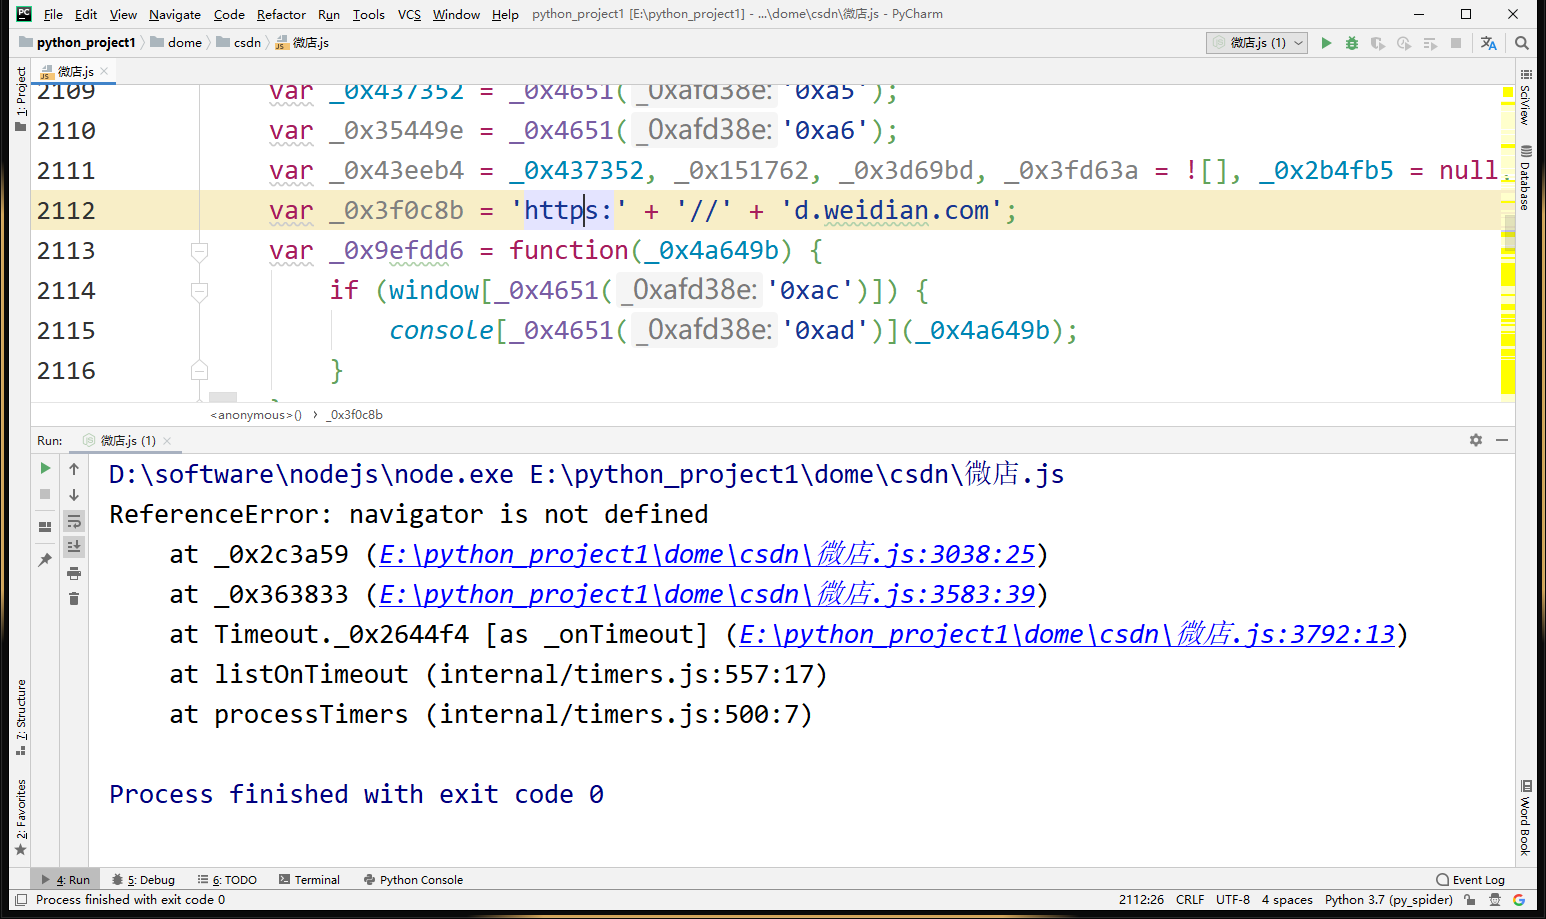
Task: Run with coverage icon in top toolbar
Action: point(1378,43)
